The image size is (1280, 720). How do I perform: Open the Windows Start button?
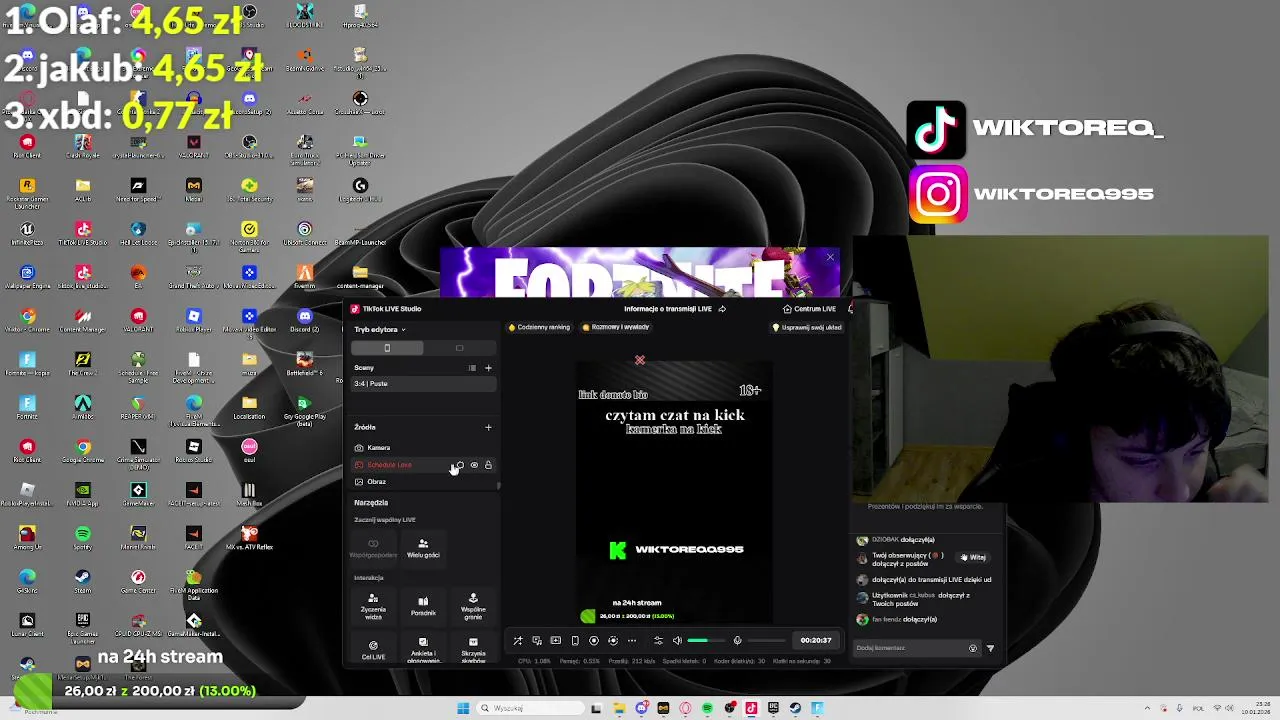463,708
